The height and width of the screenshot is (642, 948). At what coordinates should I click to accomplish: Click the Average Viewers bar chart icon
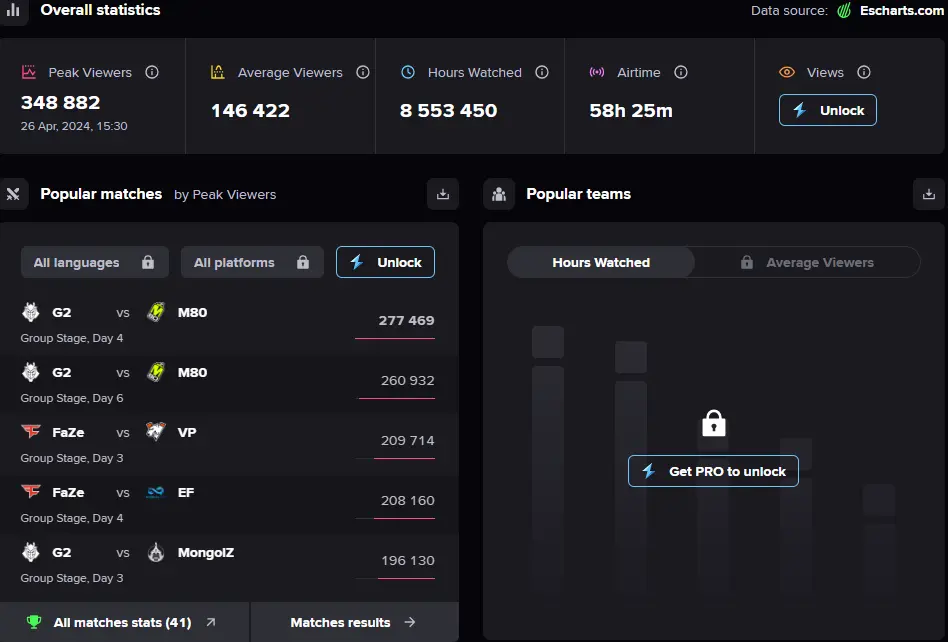coord(218,72)
